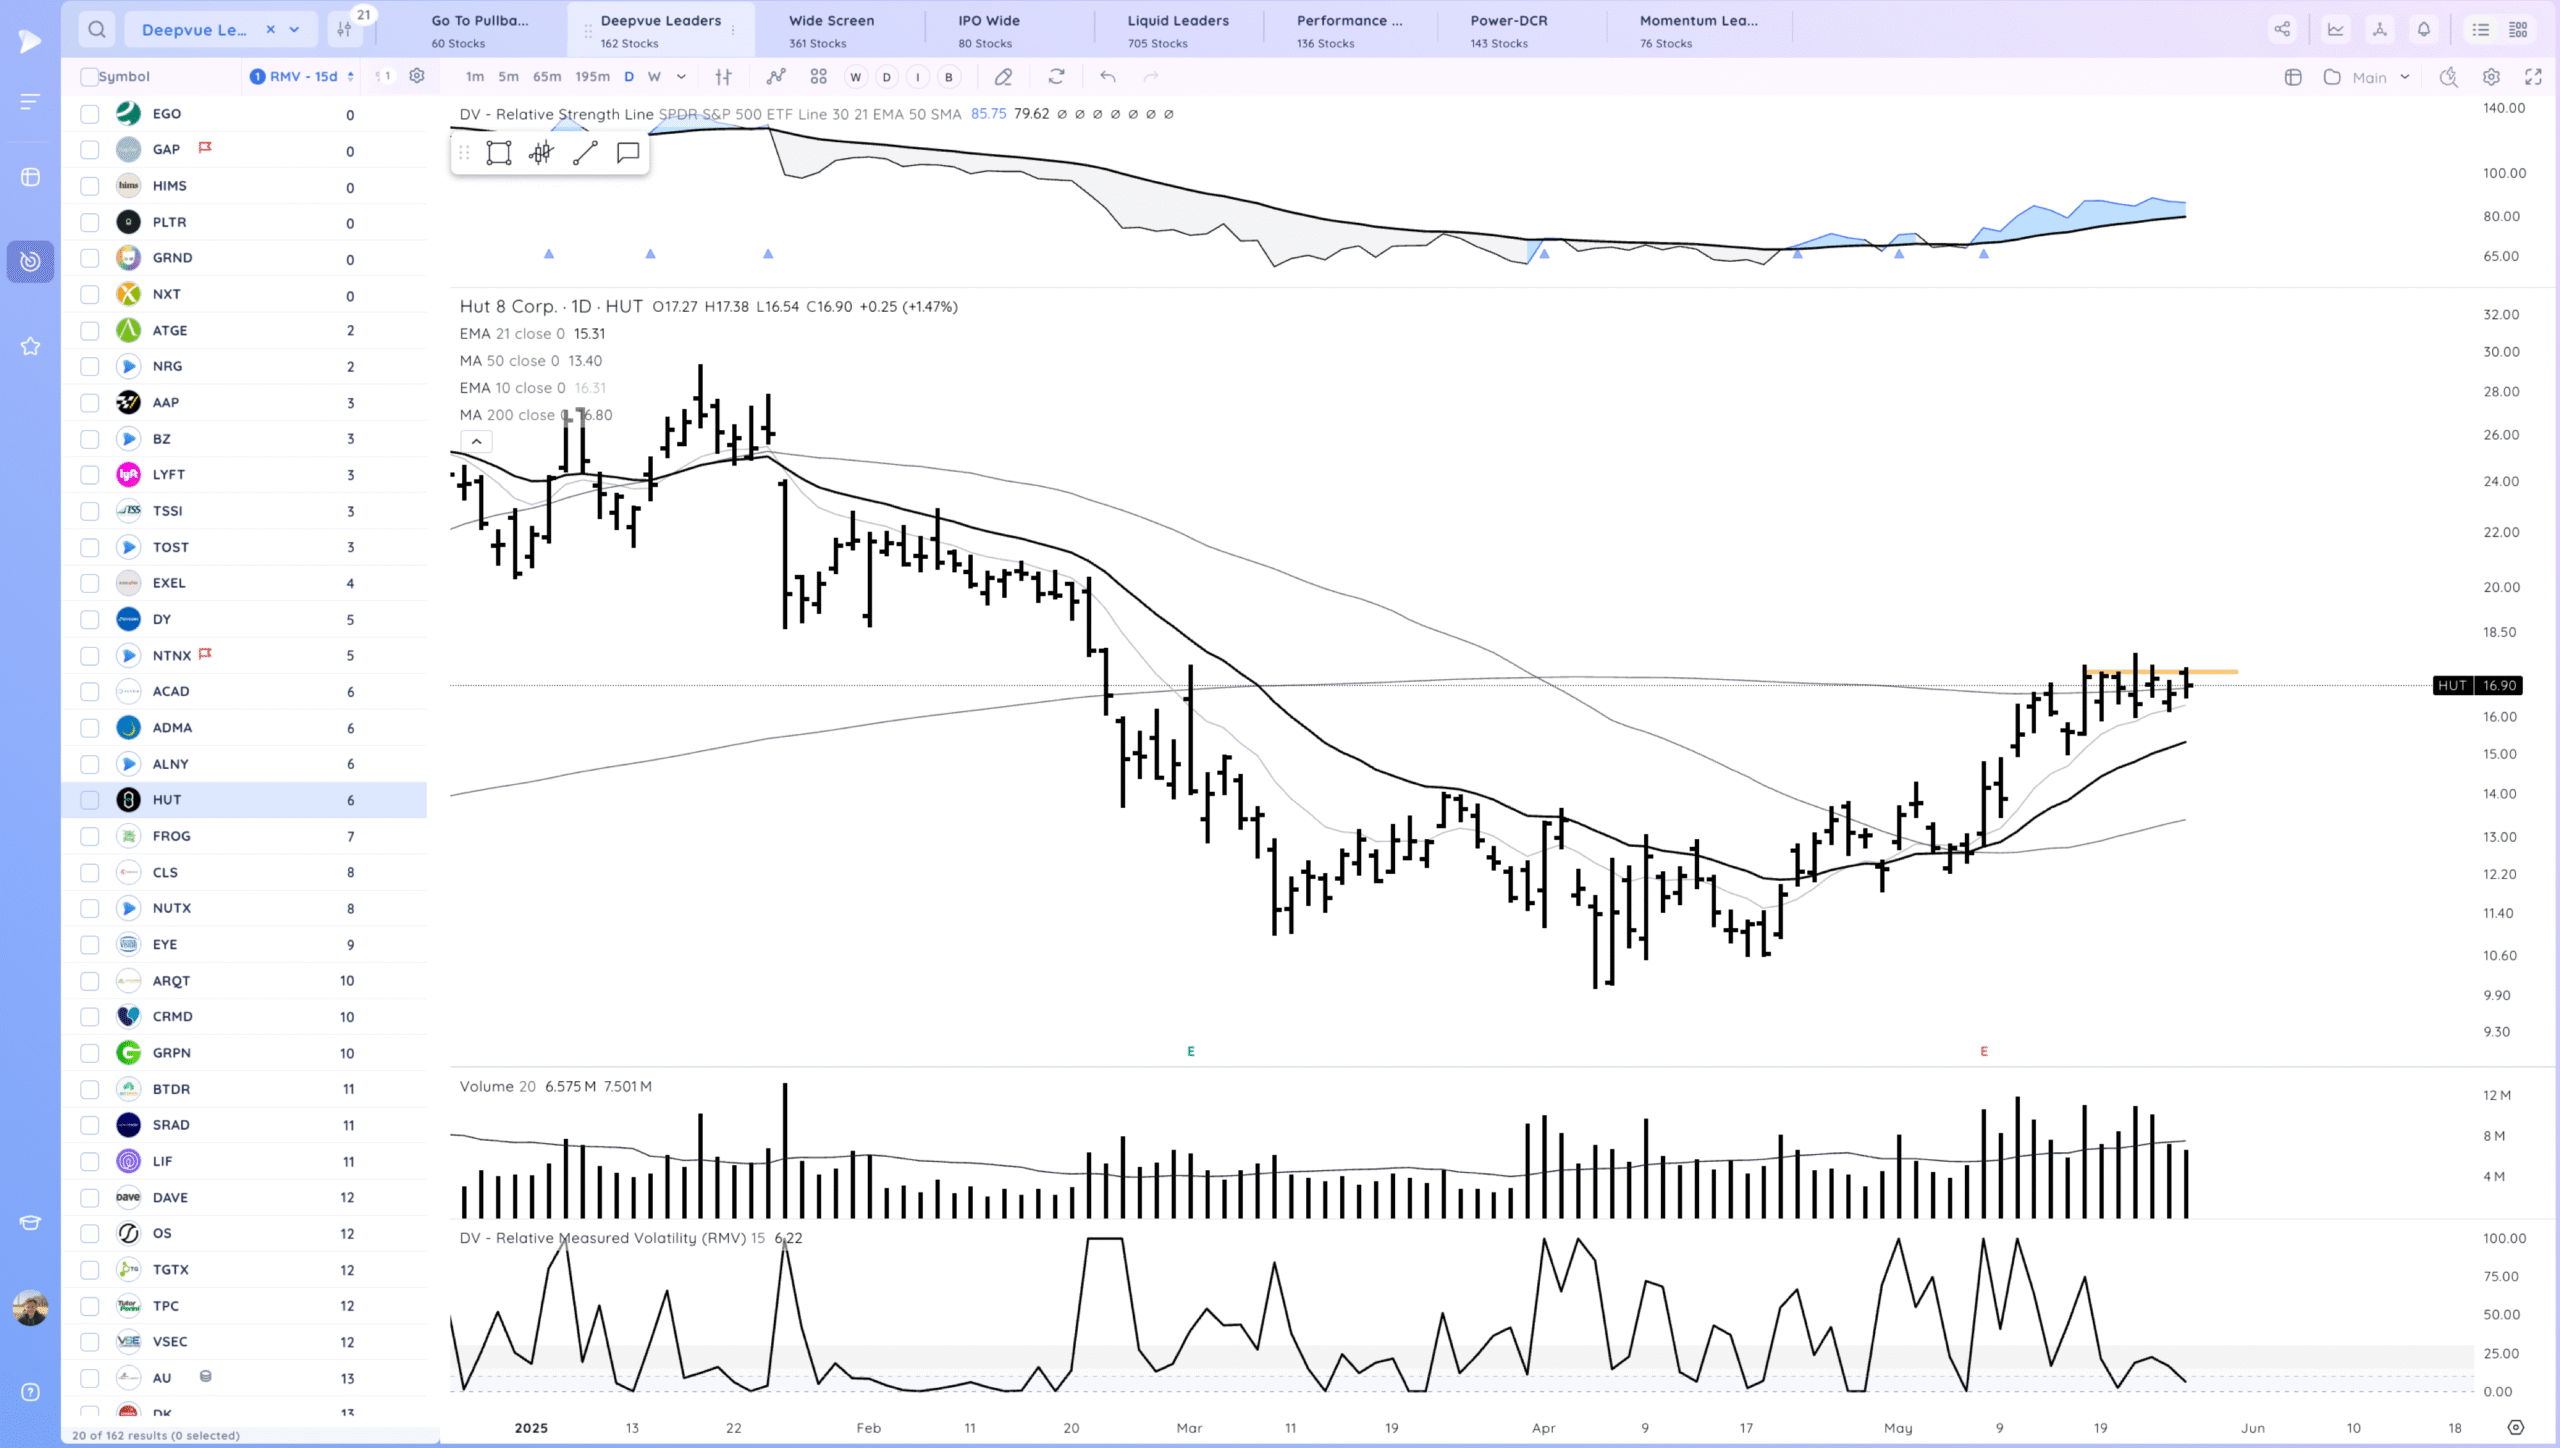Click the undo arrow icon
Screen dimensions: 2560x1448
point(1107,77)
